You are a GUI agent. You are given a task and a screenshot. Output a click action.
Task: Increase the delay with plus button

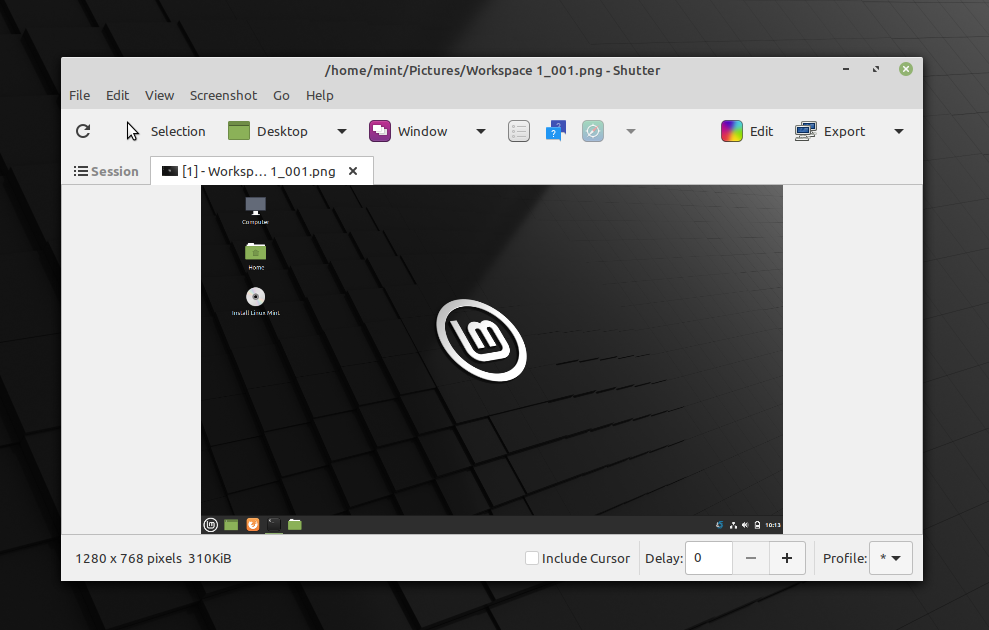pyautogui.click(x=787, y=558)
